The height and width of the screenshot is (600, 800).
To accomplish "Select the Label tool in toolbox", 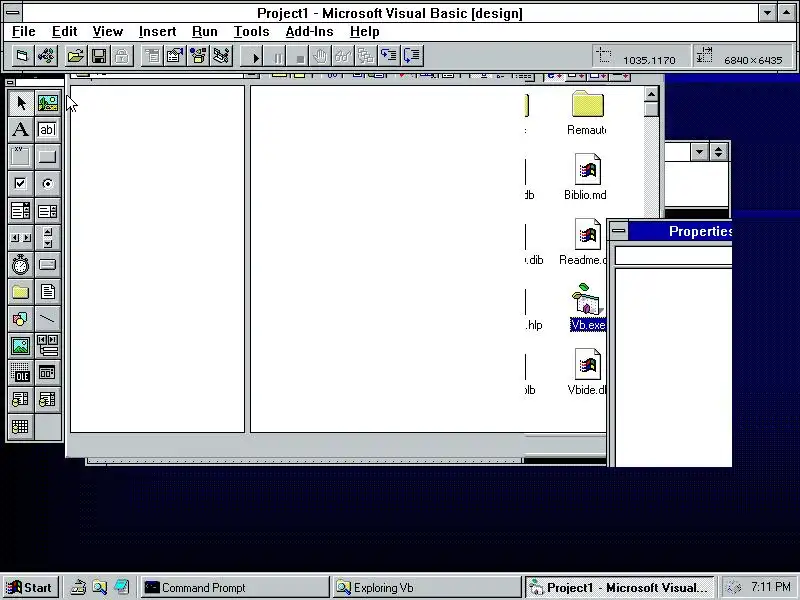I will click(21, 130).
